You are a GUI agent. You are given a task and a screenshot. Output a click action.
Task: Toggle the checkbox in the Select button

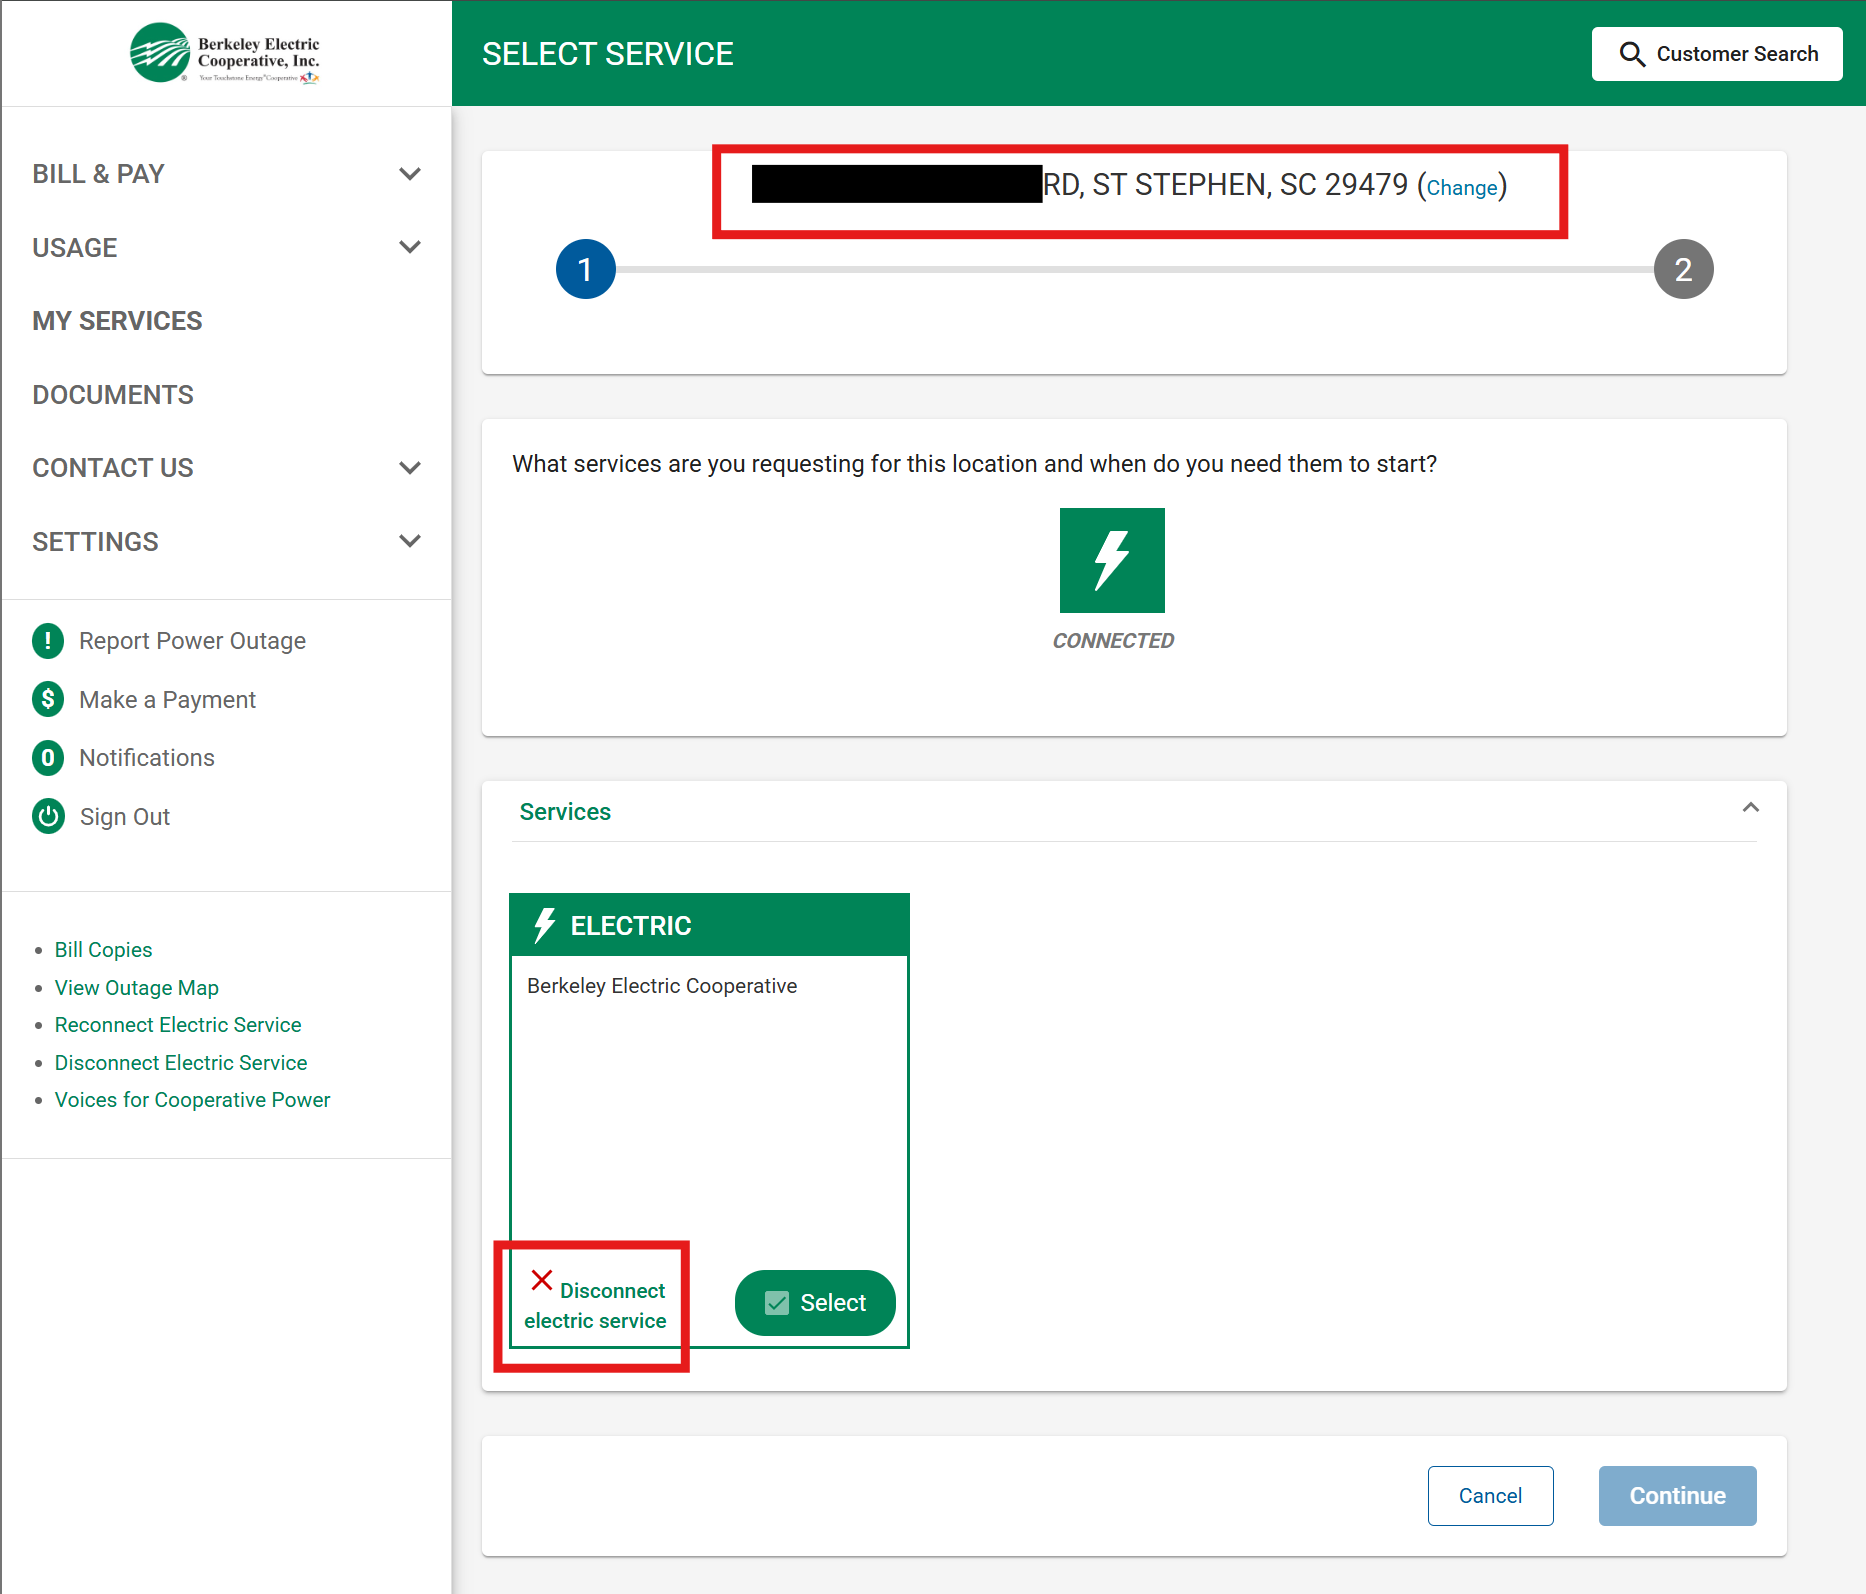click(x=777, y=1303)
